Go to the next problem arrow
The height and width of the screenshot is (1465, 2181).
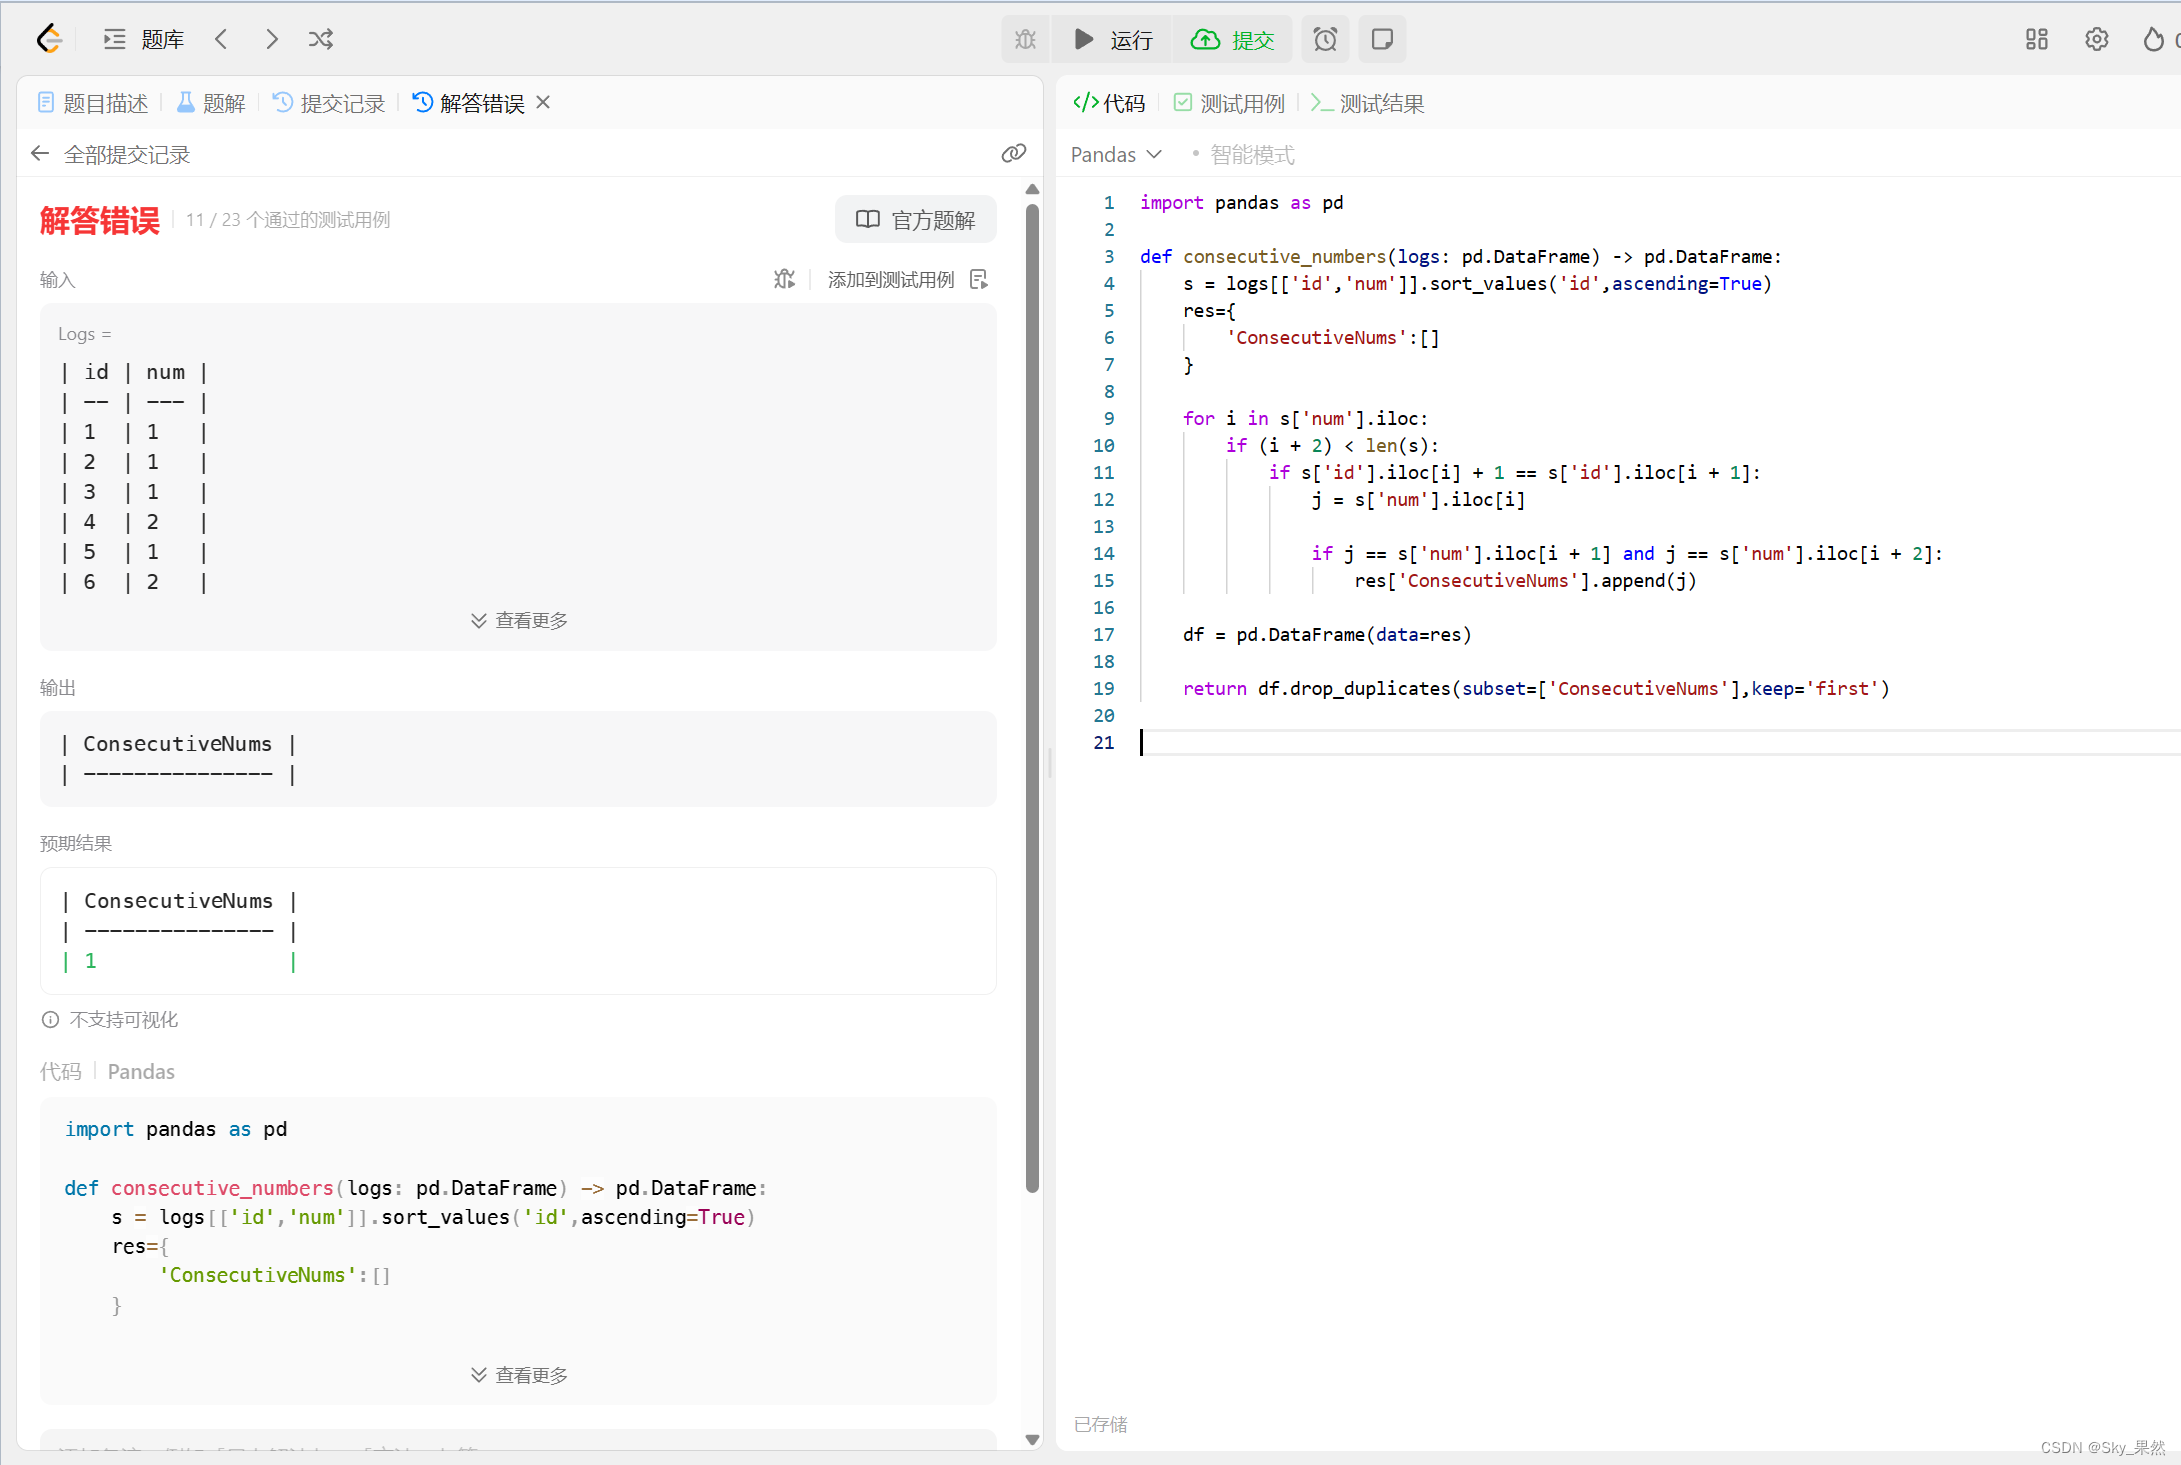(x=271, y=39)
